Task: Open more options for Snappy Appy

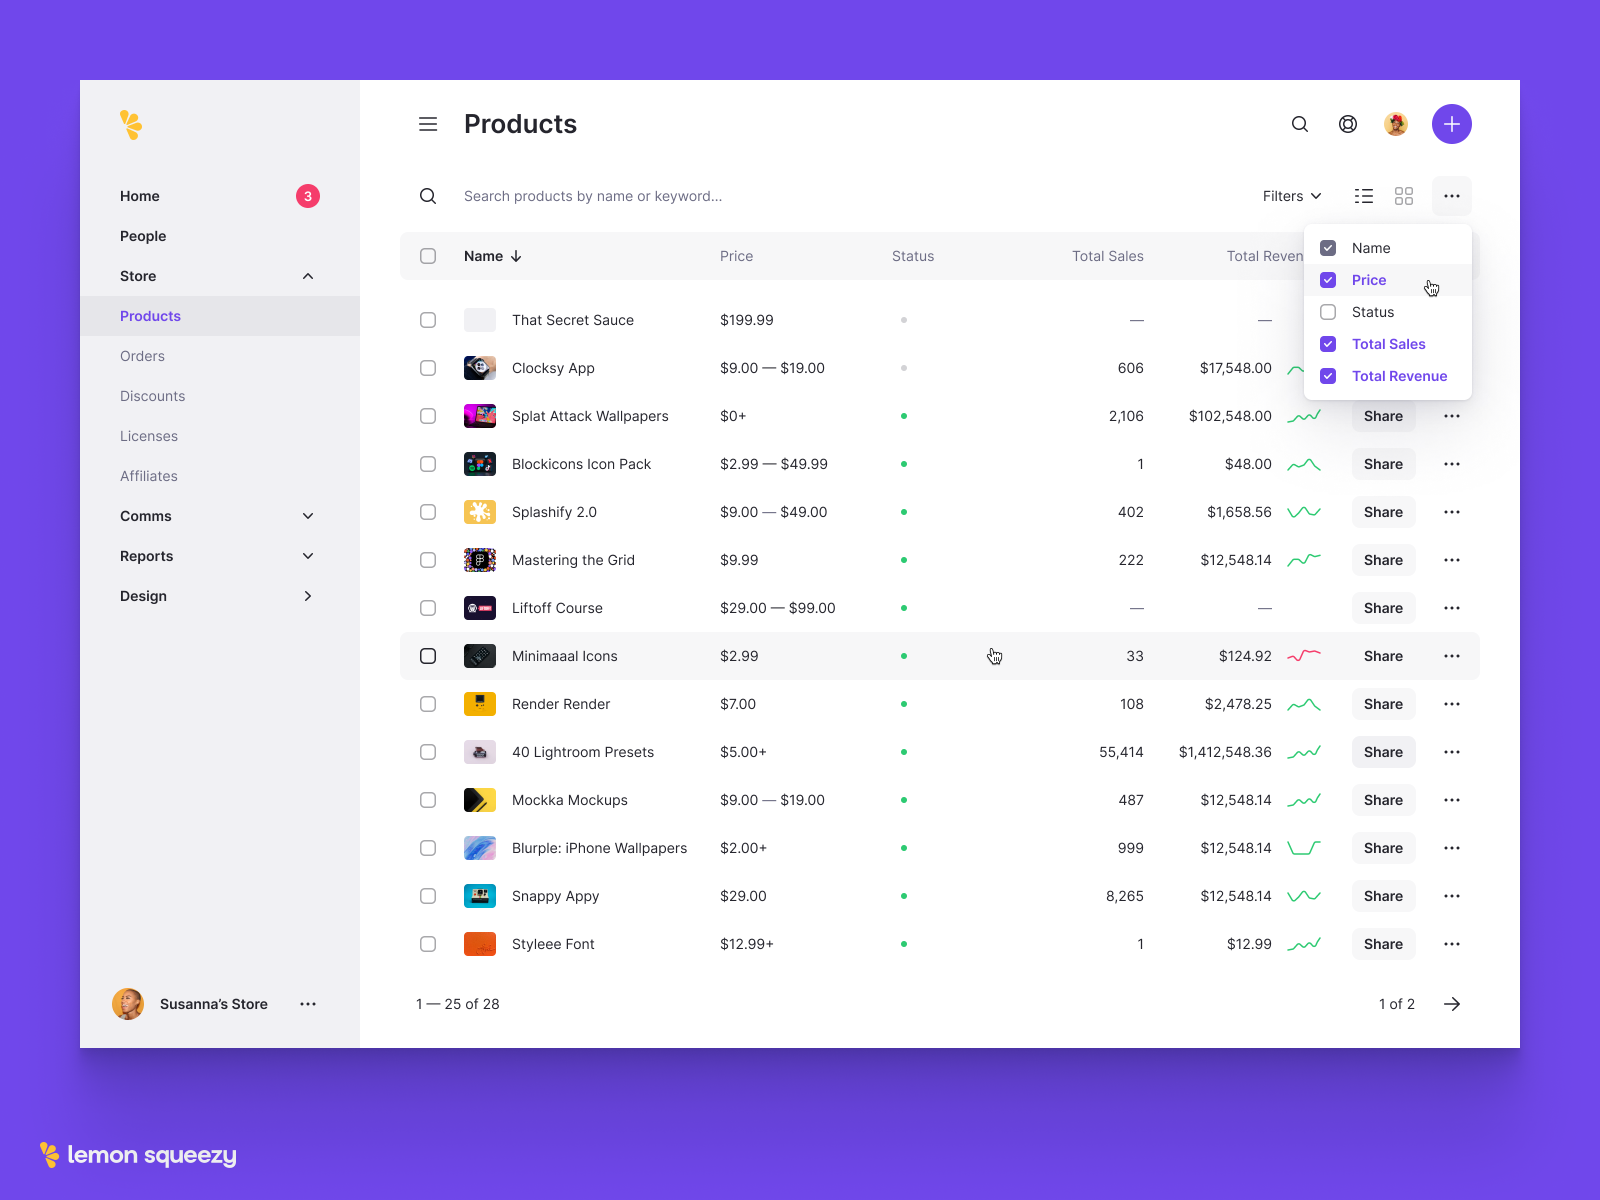Action: (x=1452, y=896)
